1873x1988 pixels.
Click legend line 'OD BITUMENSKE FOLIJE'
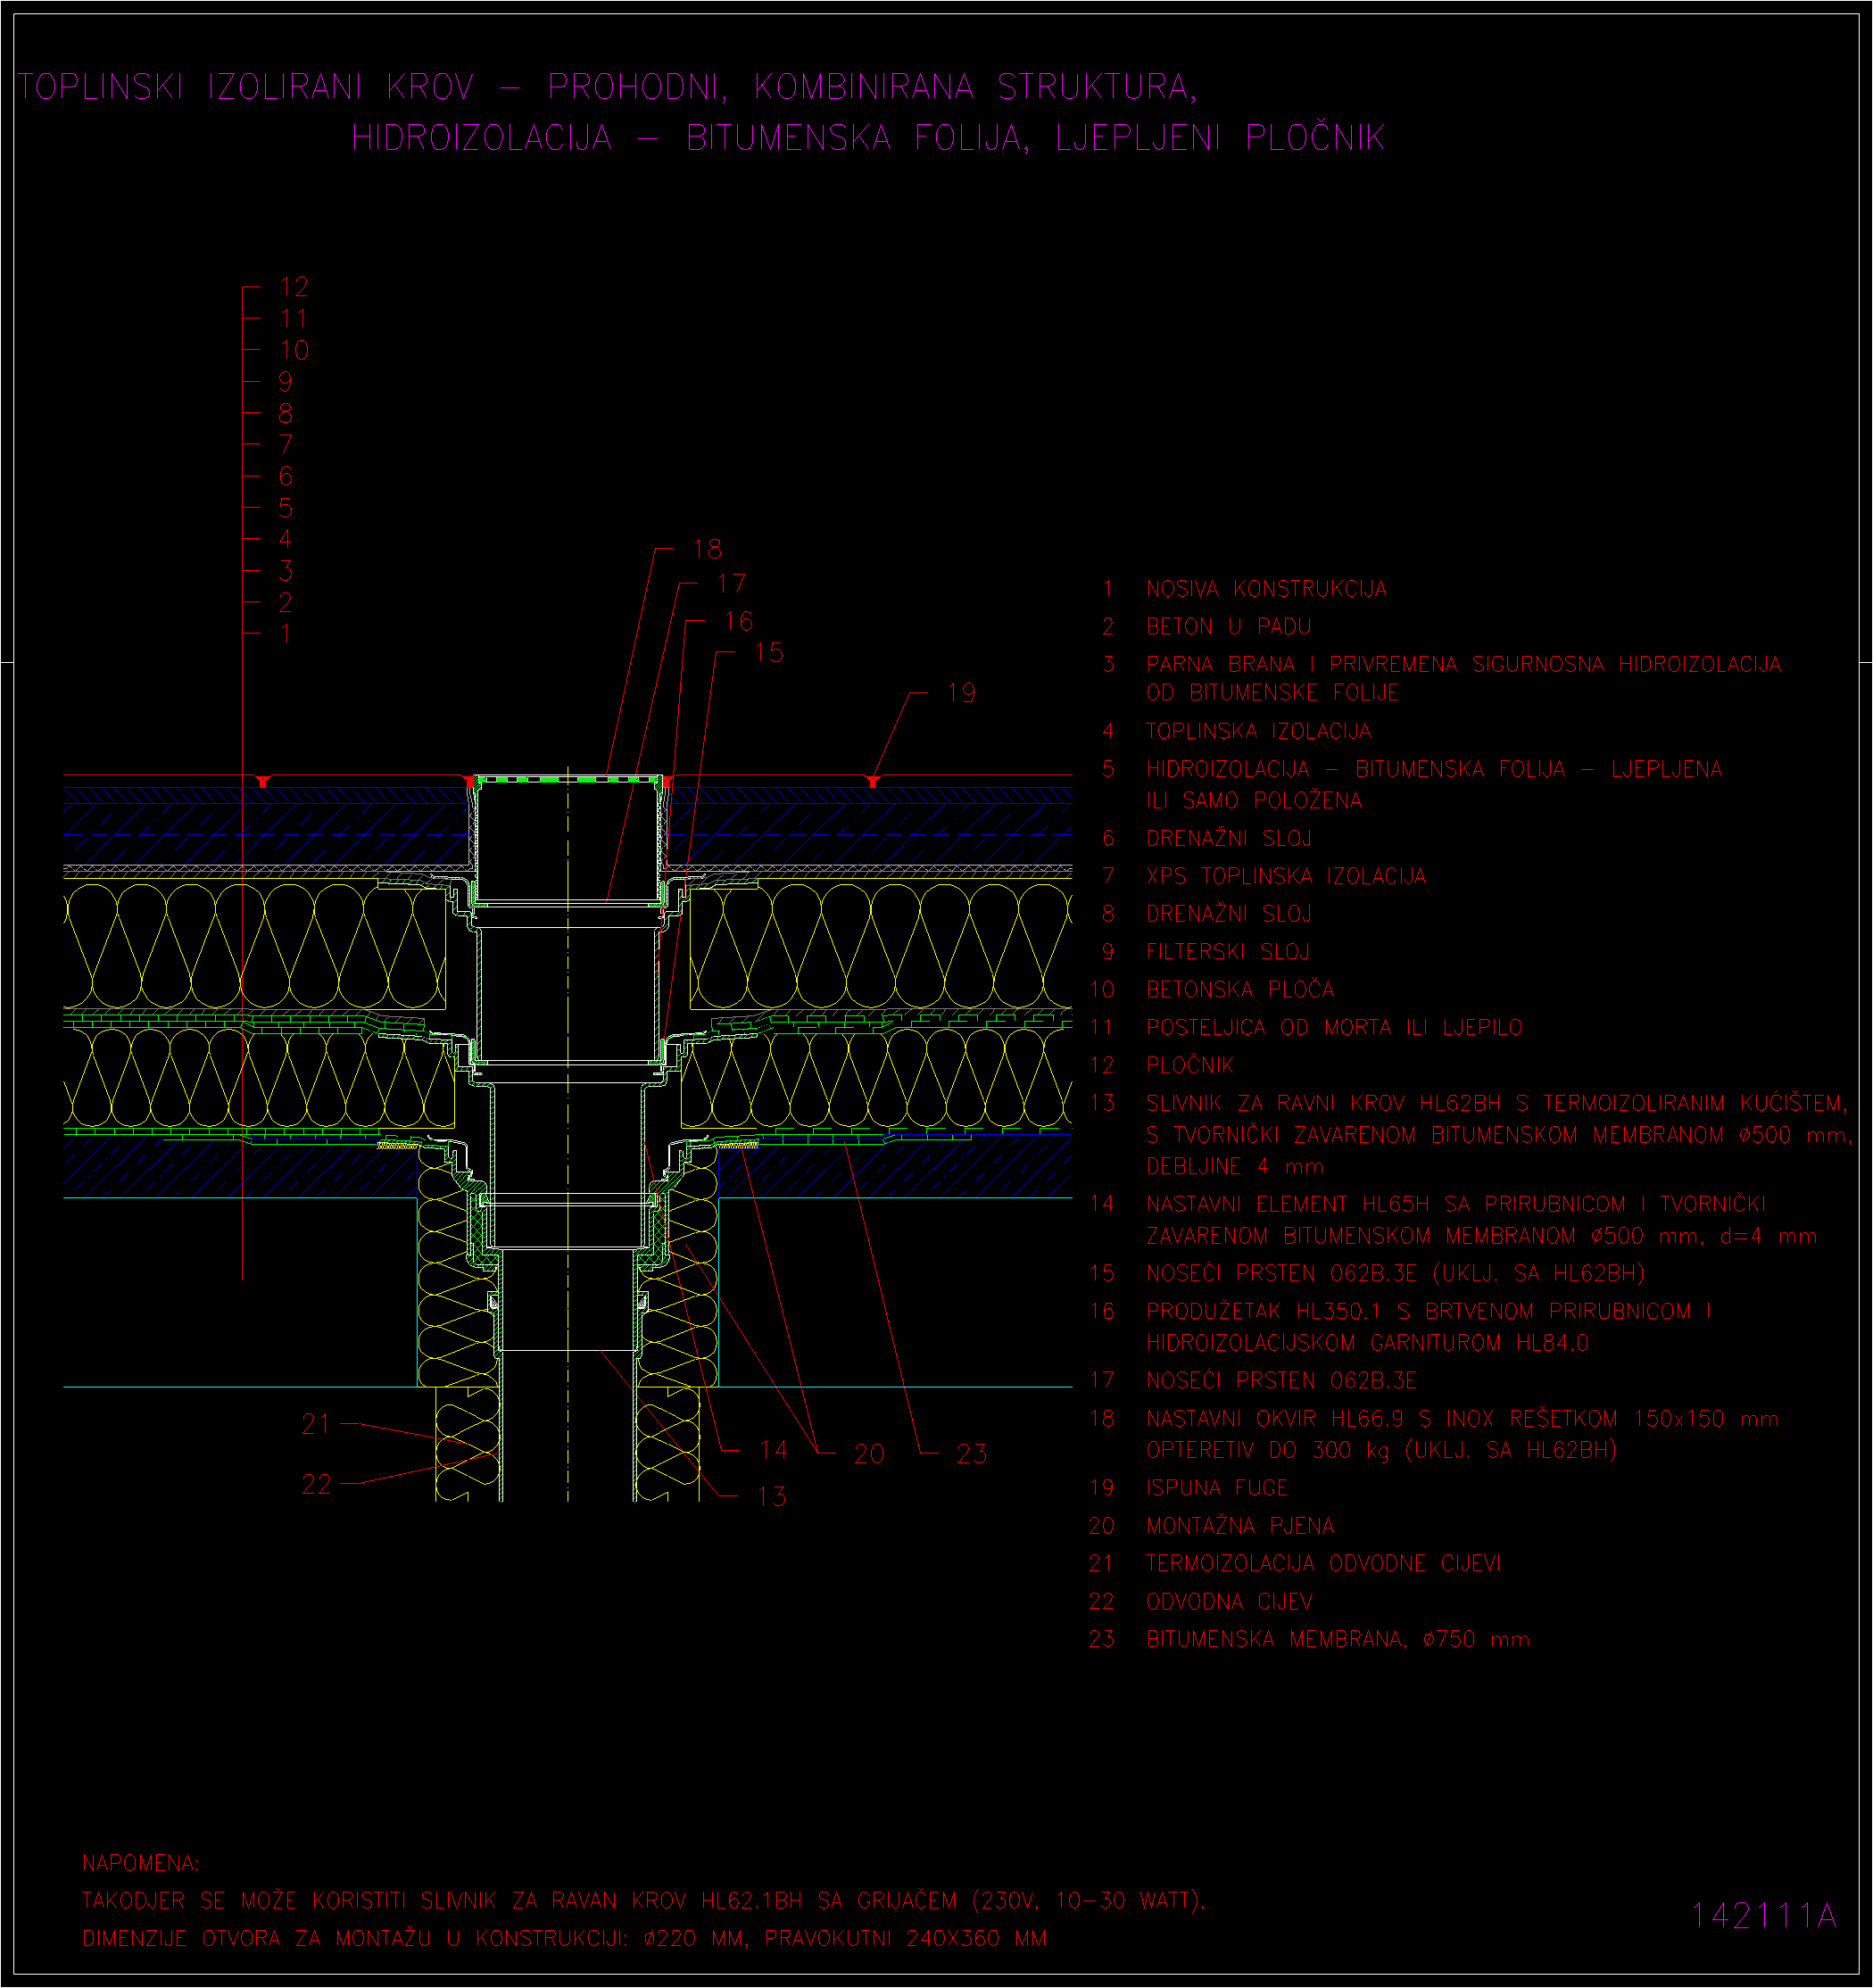[1272, 693]
